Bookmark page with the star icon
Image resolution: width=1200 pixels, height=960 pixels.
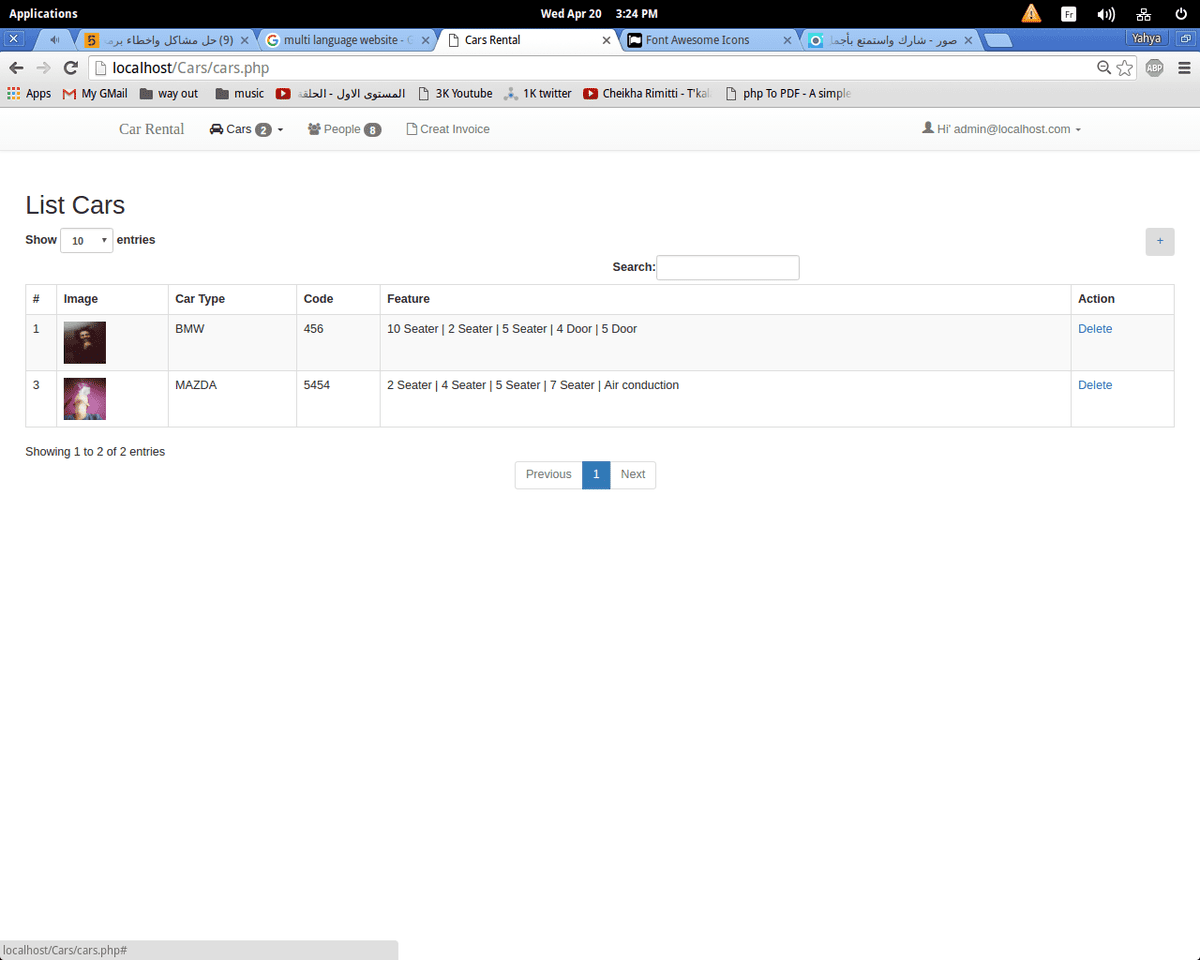pyautogui.click(x=1125, y=68)
